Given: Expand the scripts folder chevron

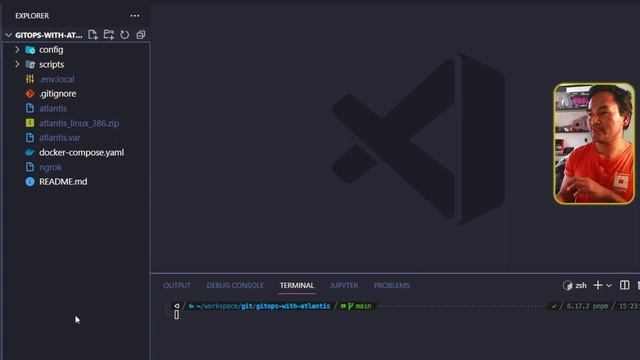Looking at the screenshot, I should 17,64.
